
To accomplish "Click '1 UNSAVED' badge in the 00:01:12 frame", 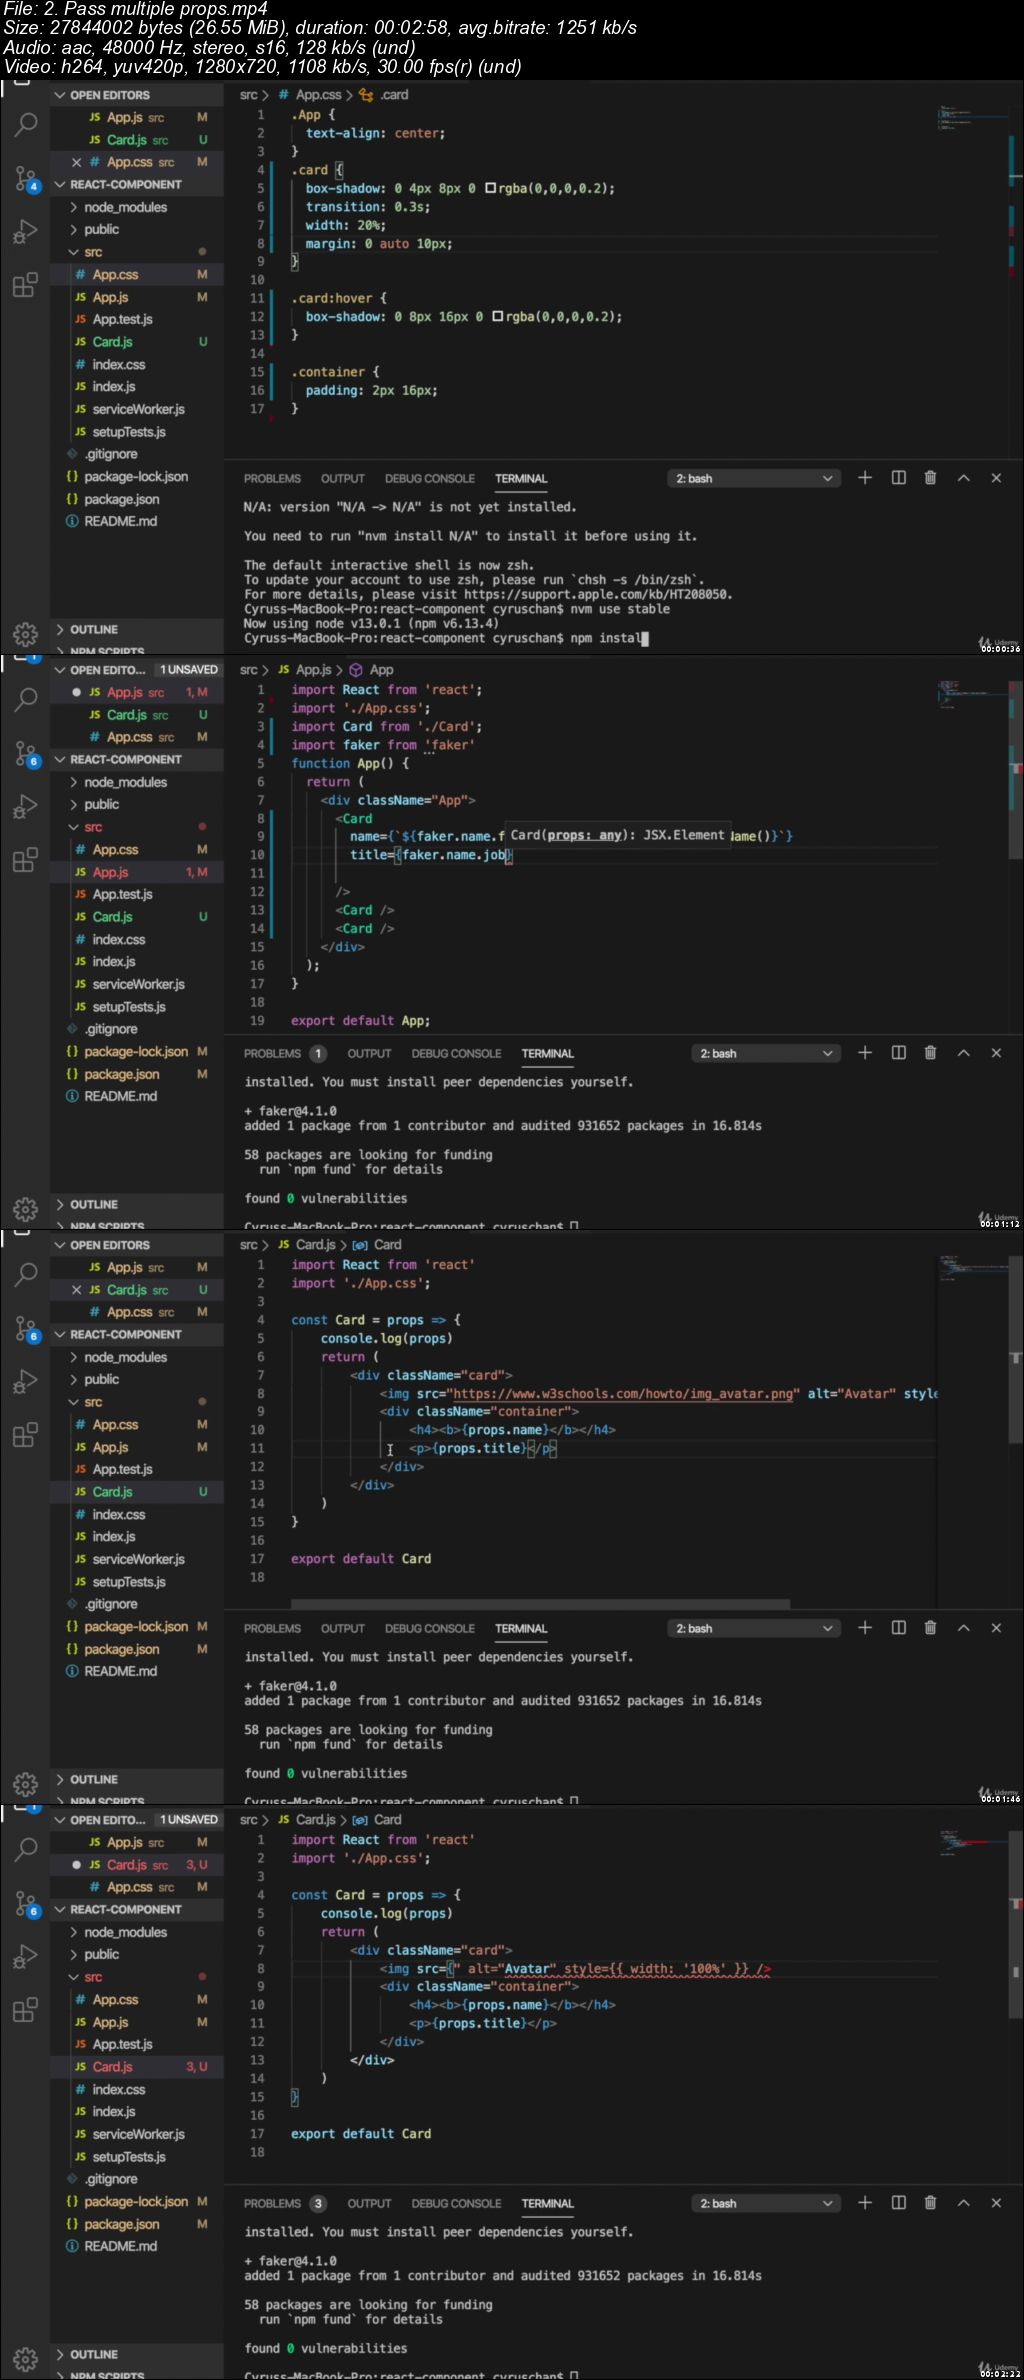I will [x=189, y=670].
